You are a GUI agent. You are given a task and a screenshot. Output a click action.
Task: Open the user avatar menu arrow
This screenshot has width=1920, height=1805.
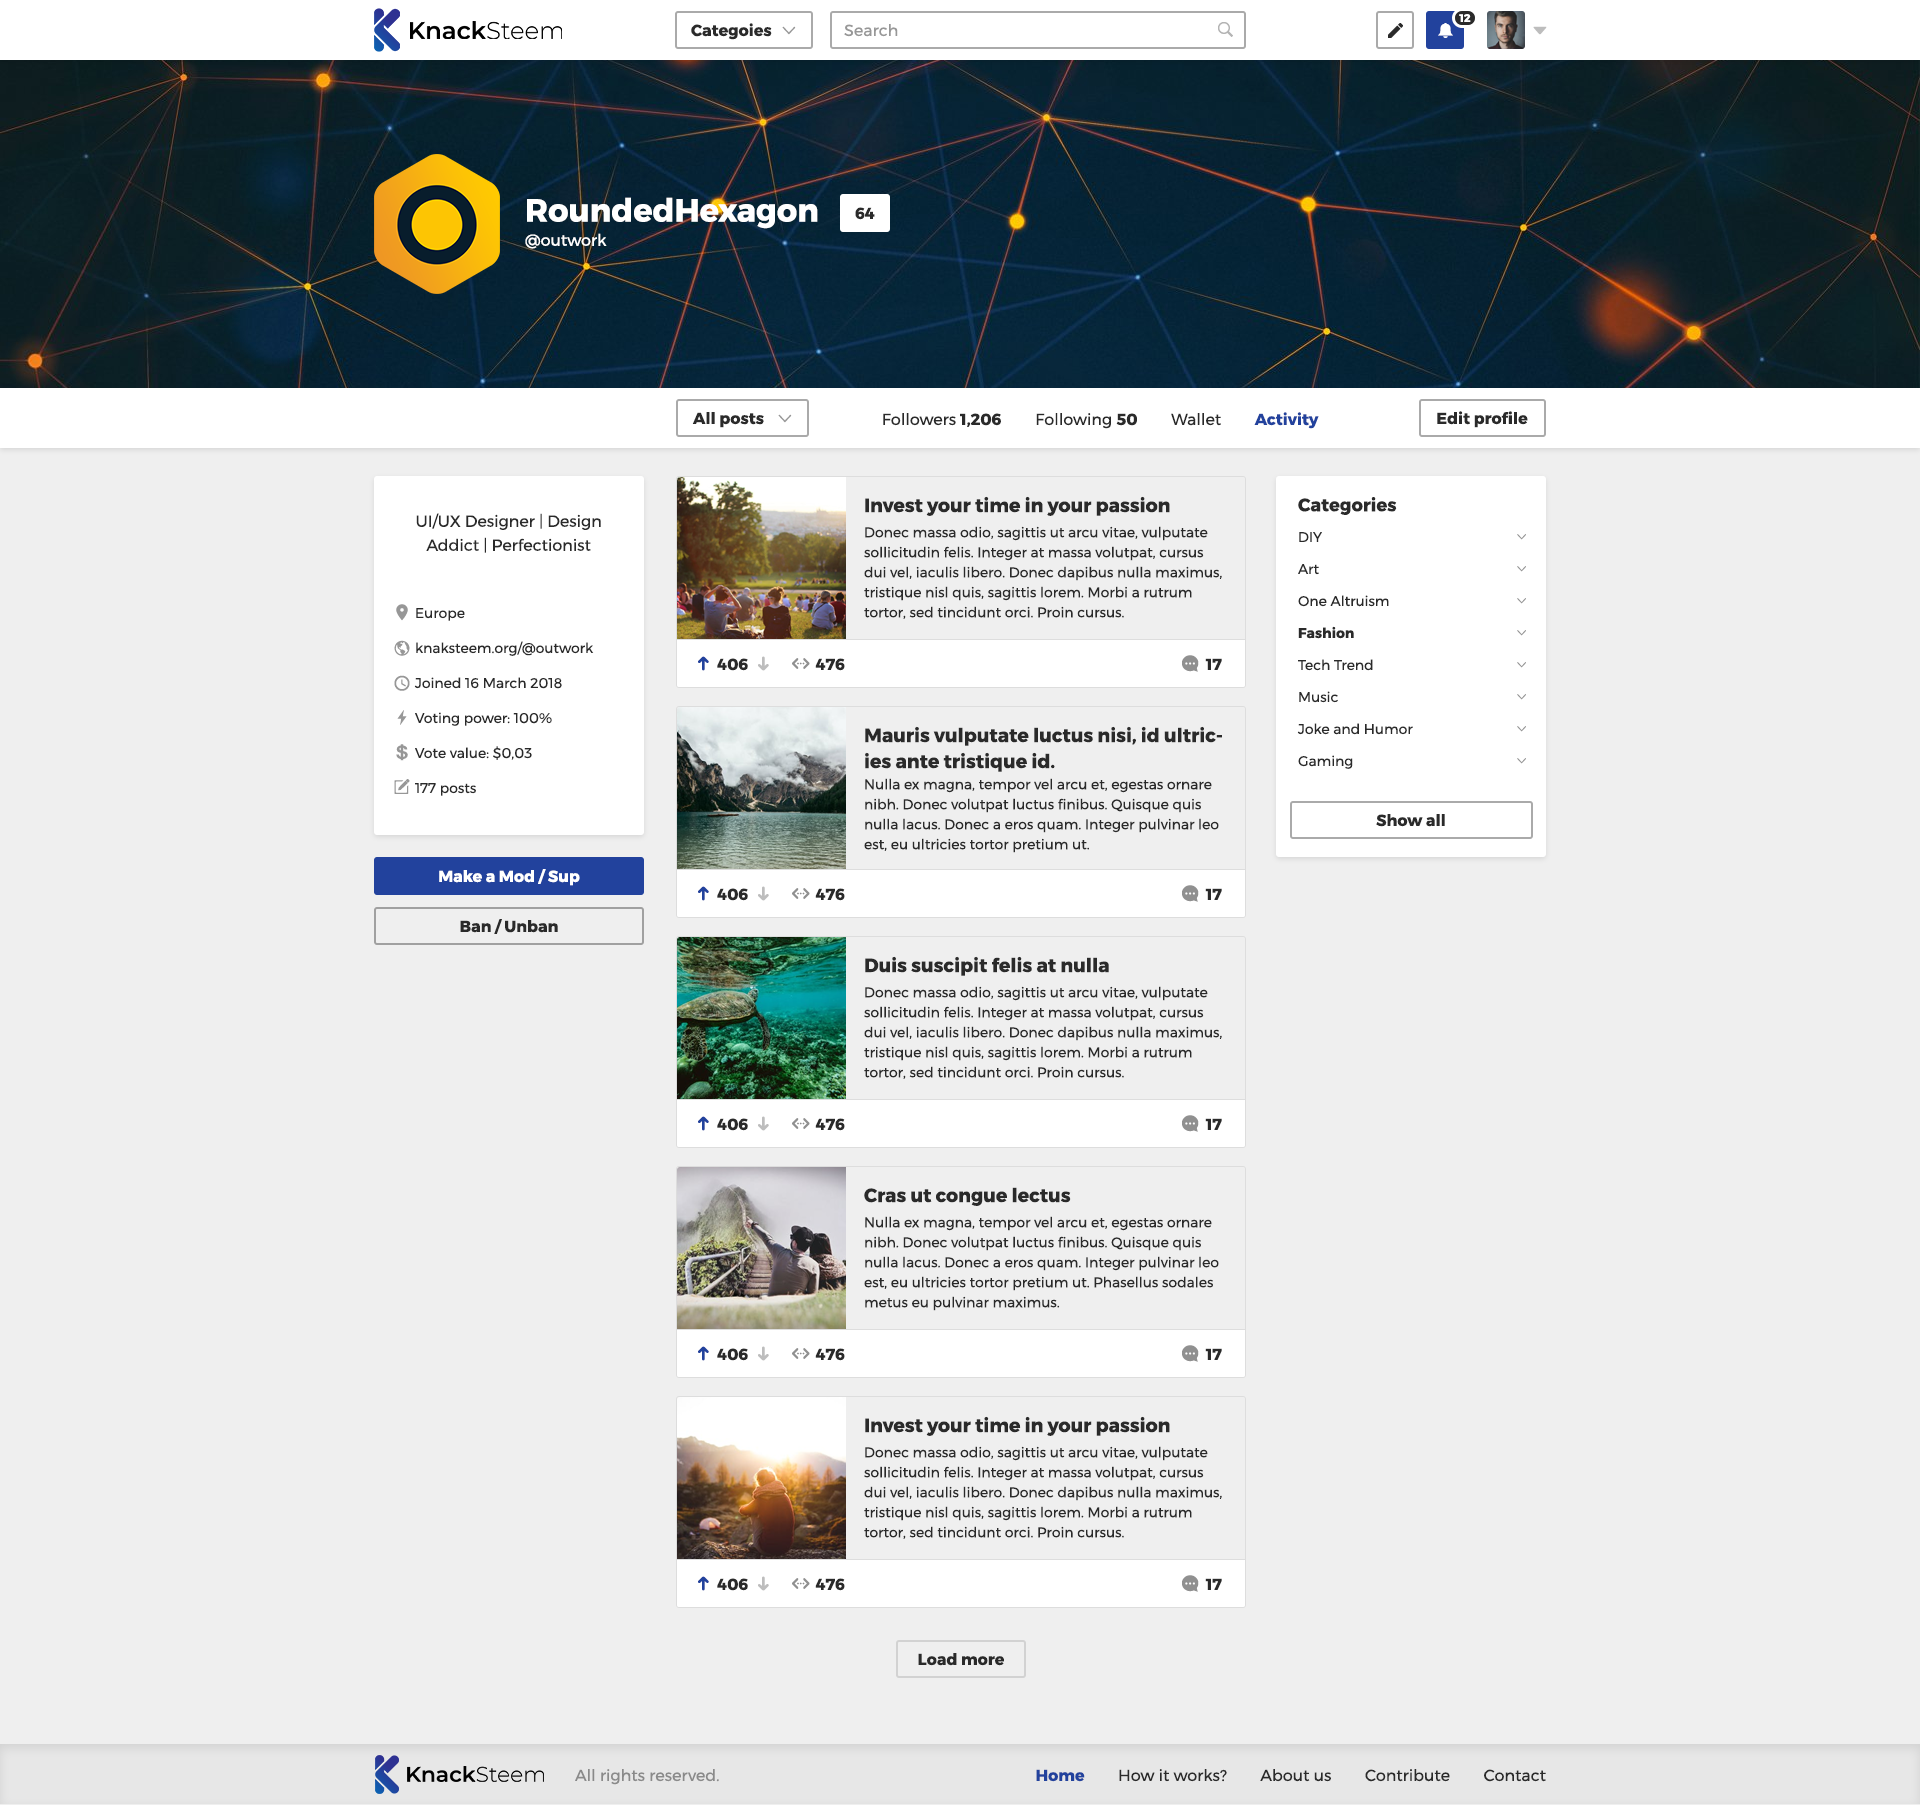pos(1540,30)
